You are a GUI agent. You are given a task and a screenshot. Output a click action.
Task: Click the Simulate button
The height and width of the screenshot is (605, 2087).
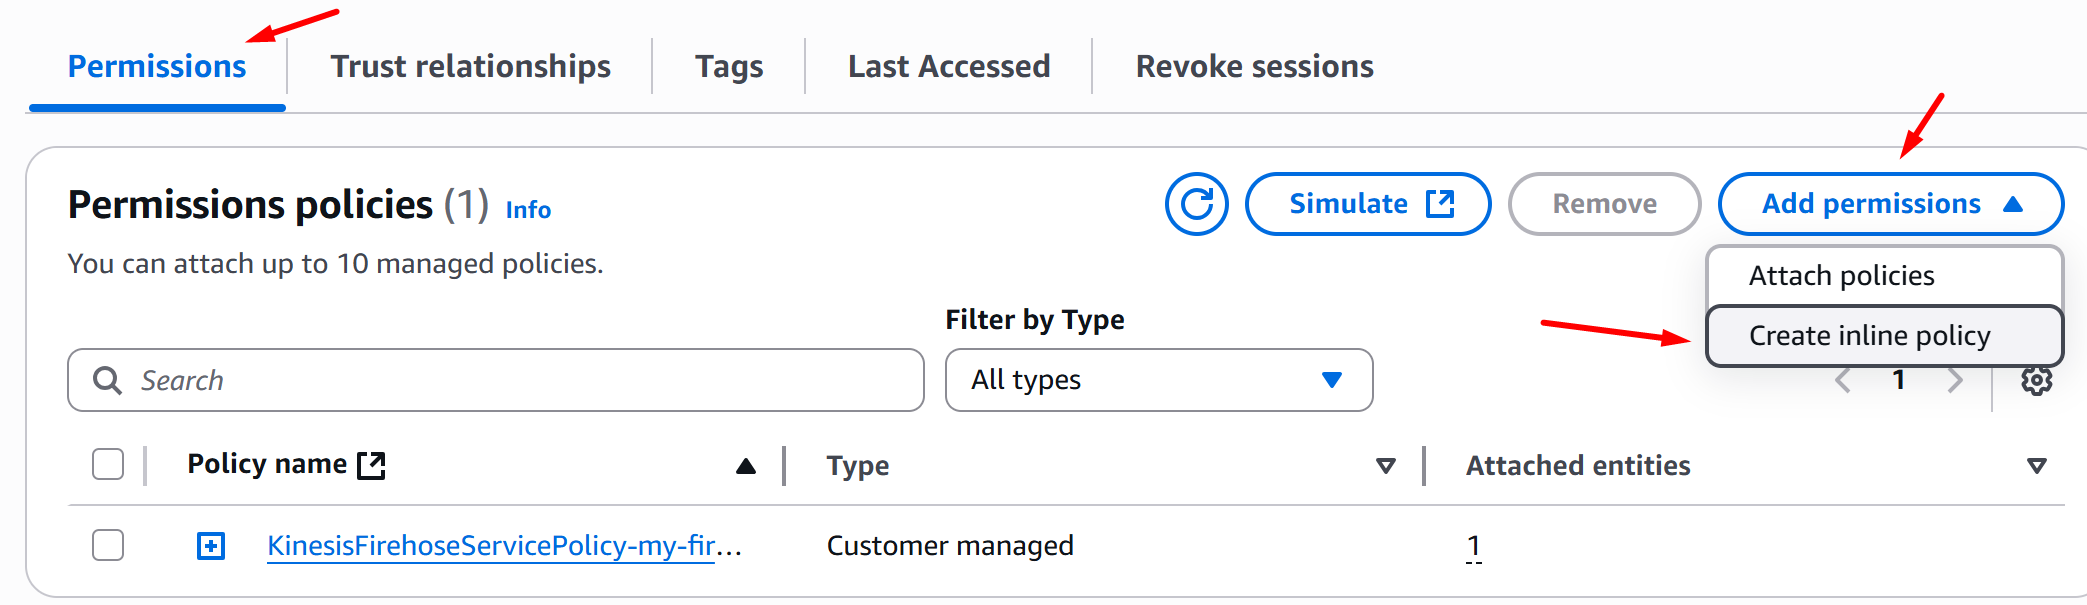1367,204
